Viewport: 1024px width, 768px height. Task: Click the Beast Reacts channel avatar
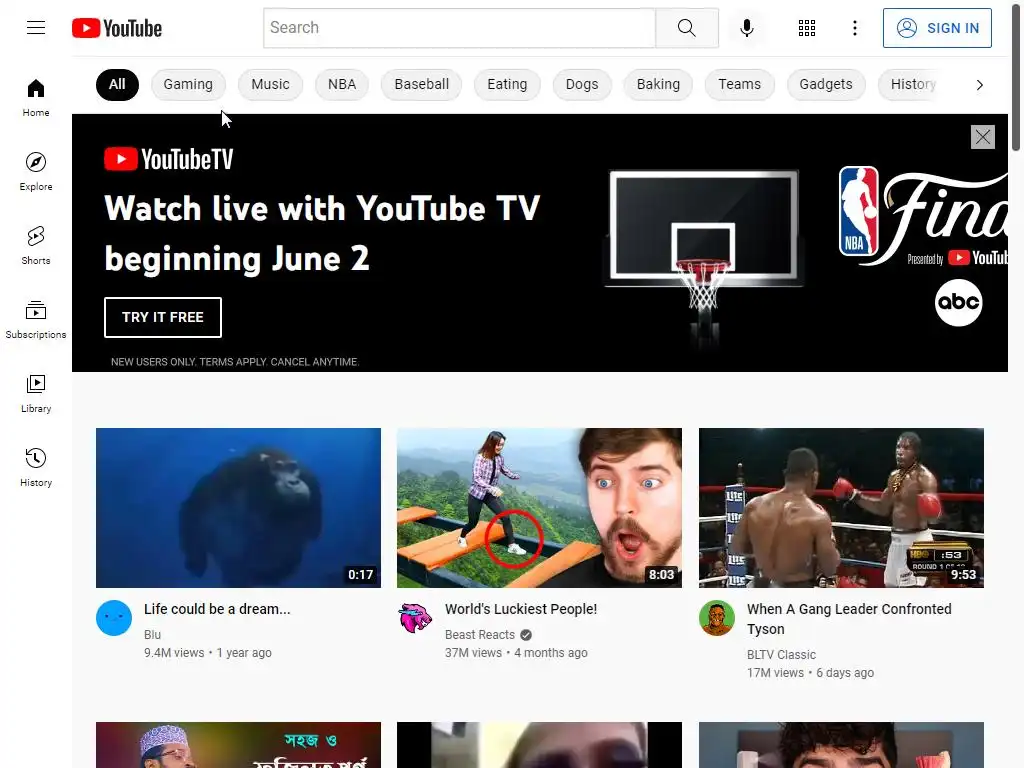coord(415,618)
